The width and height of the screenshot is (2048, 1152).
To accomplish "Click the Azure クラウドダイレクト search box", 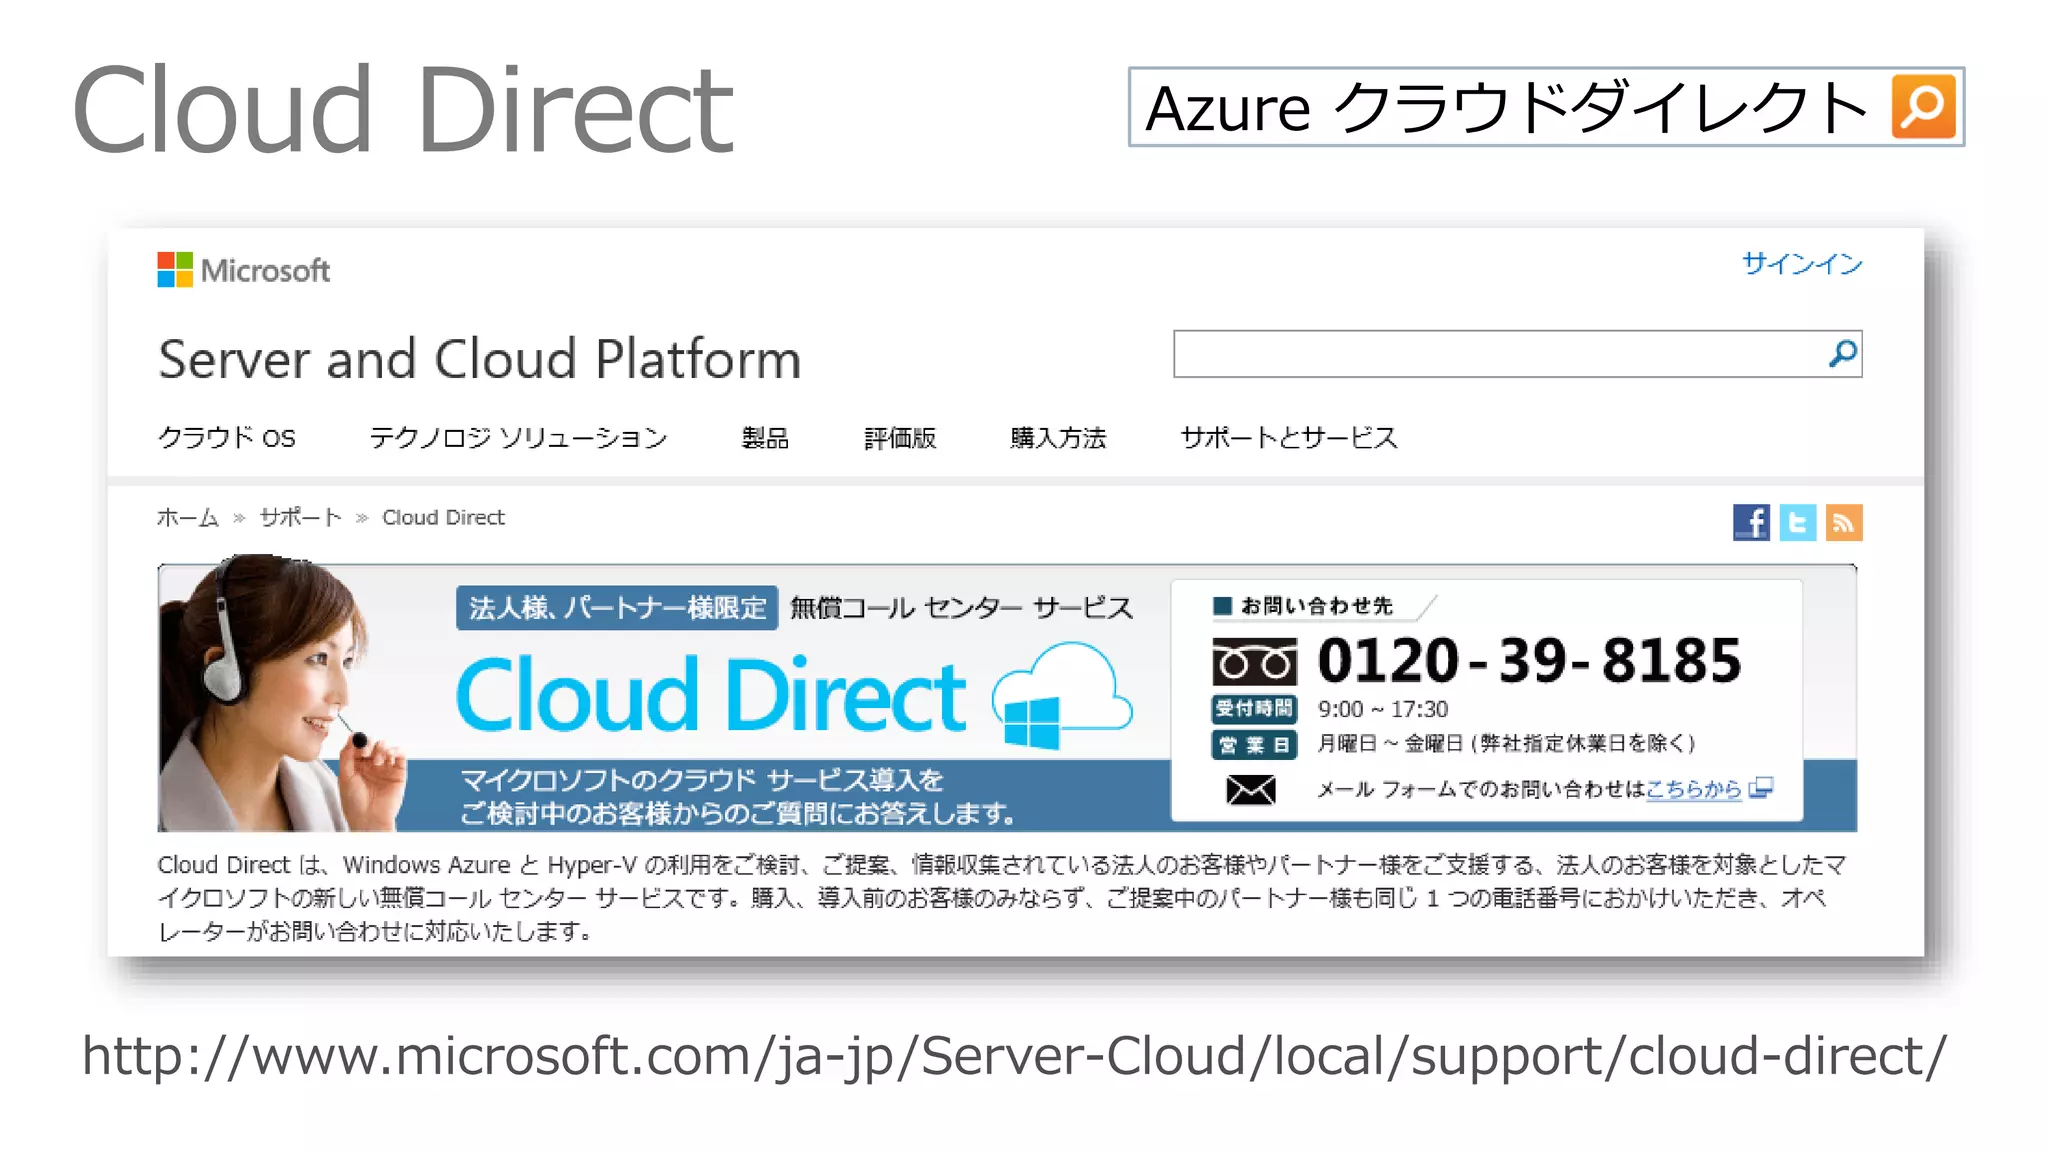I will click(x=1546, y=107).
